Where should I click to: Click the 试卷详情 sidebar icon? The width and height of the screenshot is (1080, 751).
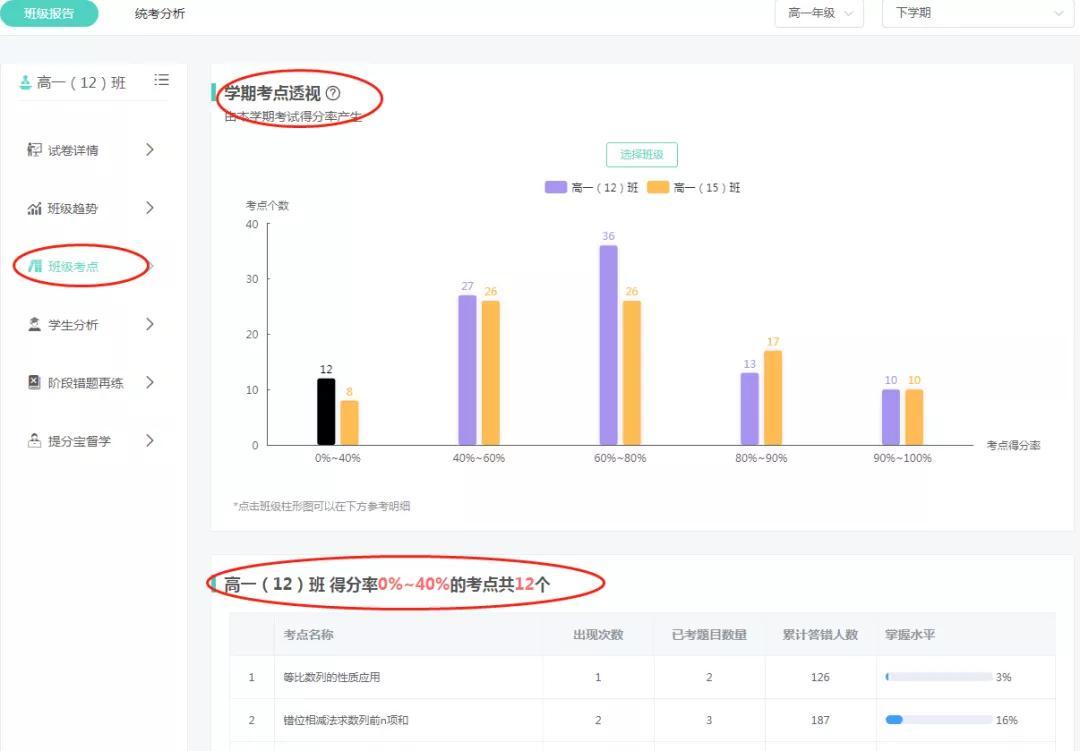[x=35, y=150]
